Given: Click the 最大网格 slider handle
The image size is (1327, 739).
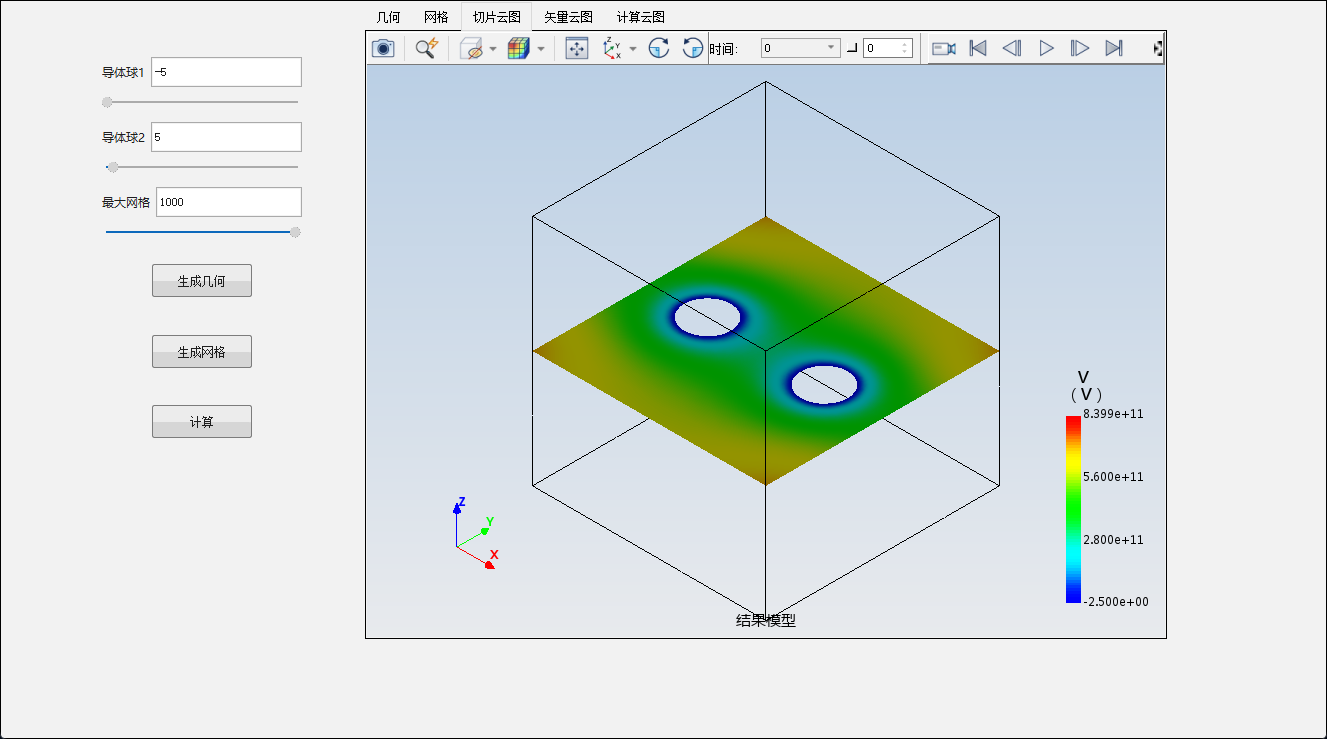Looking at the screenshot, I should coord(295,232).
